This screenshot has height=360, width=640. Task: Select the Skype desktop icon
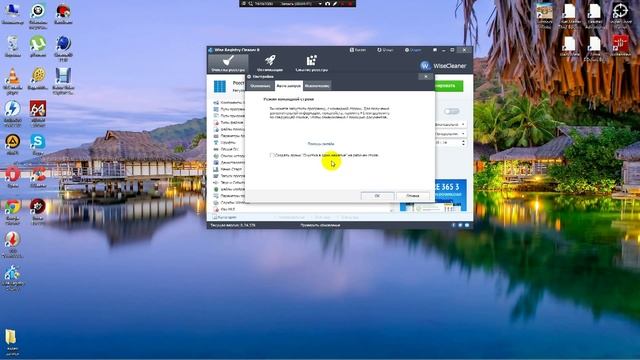click(38, 144)
